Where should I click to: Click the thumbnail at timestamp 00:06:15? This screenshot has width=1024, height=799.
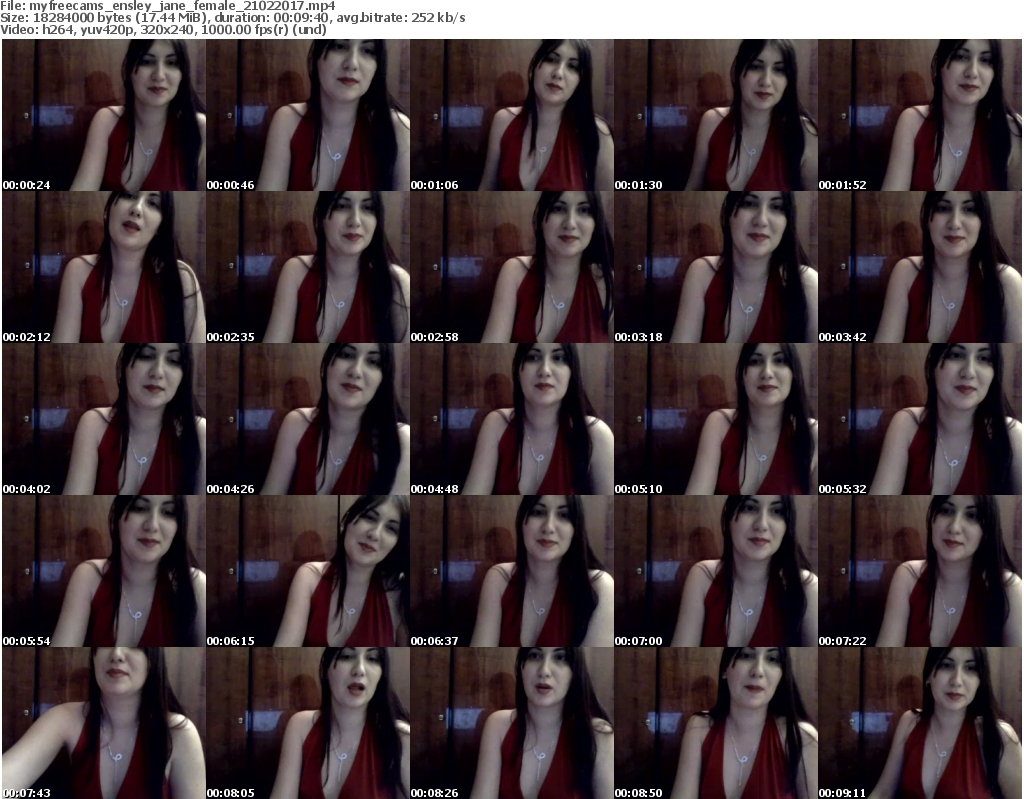[x=308, y=571]
